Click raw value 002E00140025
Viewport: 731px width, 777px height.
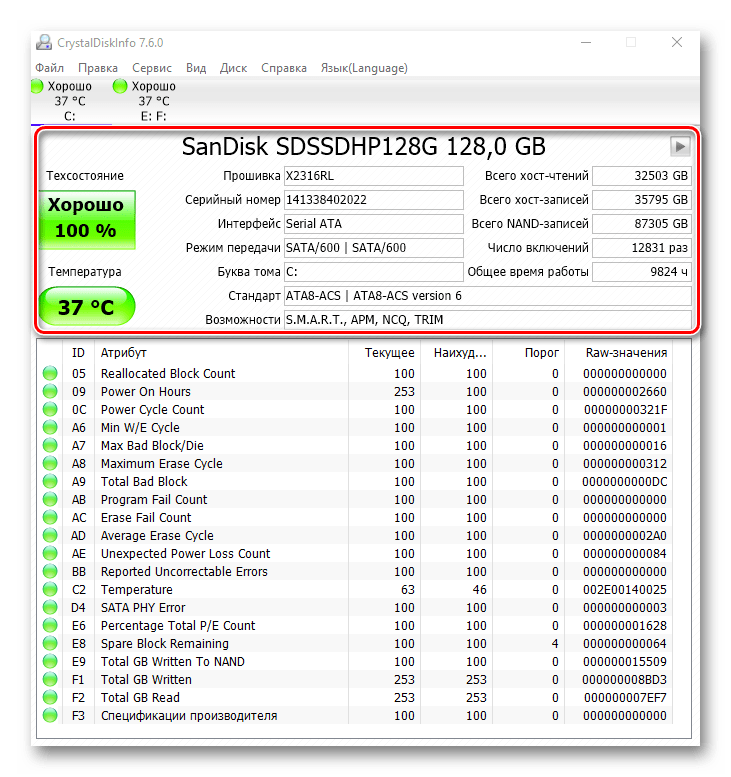[x=624, y=590]
